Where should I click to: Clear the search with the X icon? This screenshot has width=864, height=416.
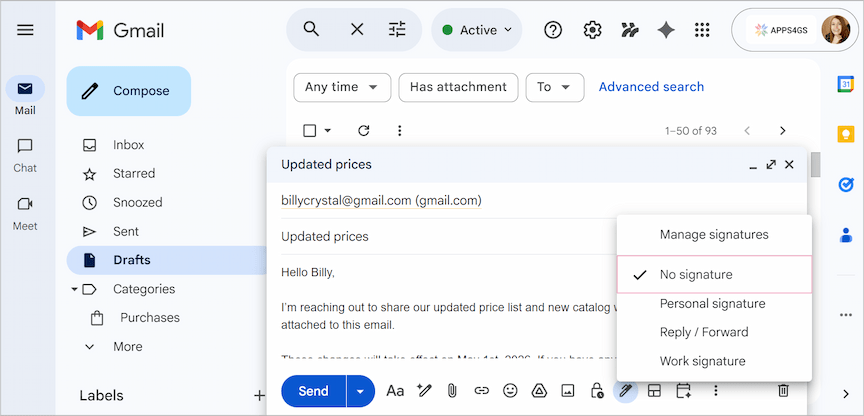[x=357, y=30]
